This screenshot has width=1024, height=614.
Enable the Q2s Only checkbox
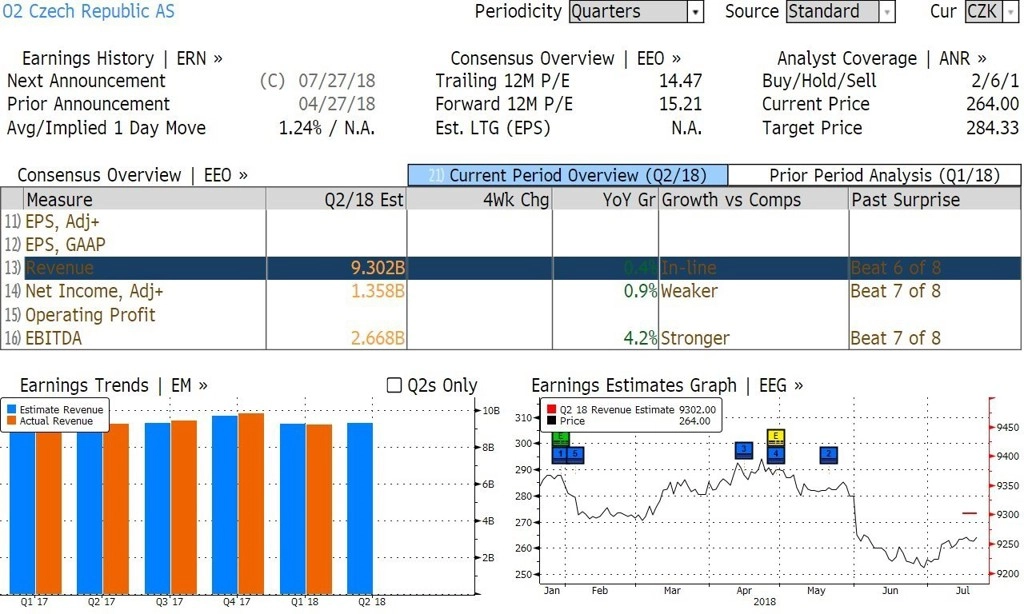[394, 385]
